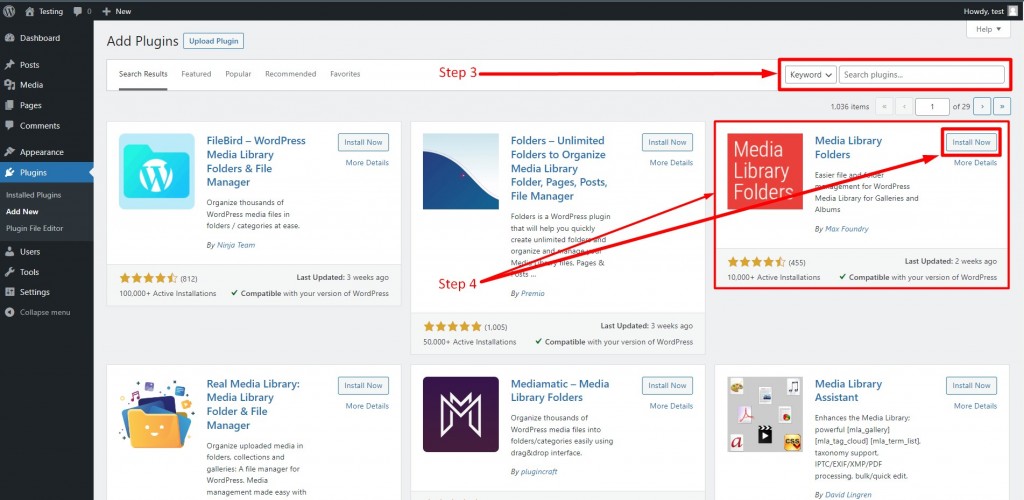Open the Max Foundry author link
The width and height of the screenshot is (1024, 500).
pos(846,229)
